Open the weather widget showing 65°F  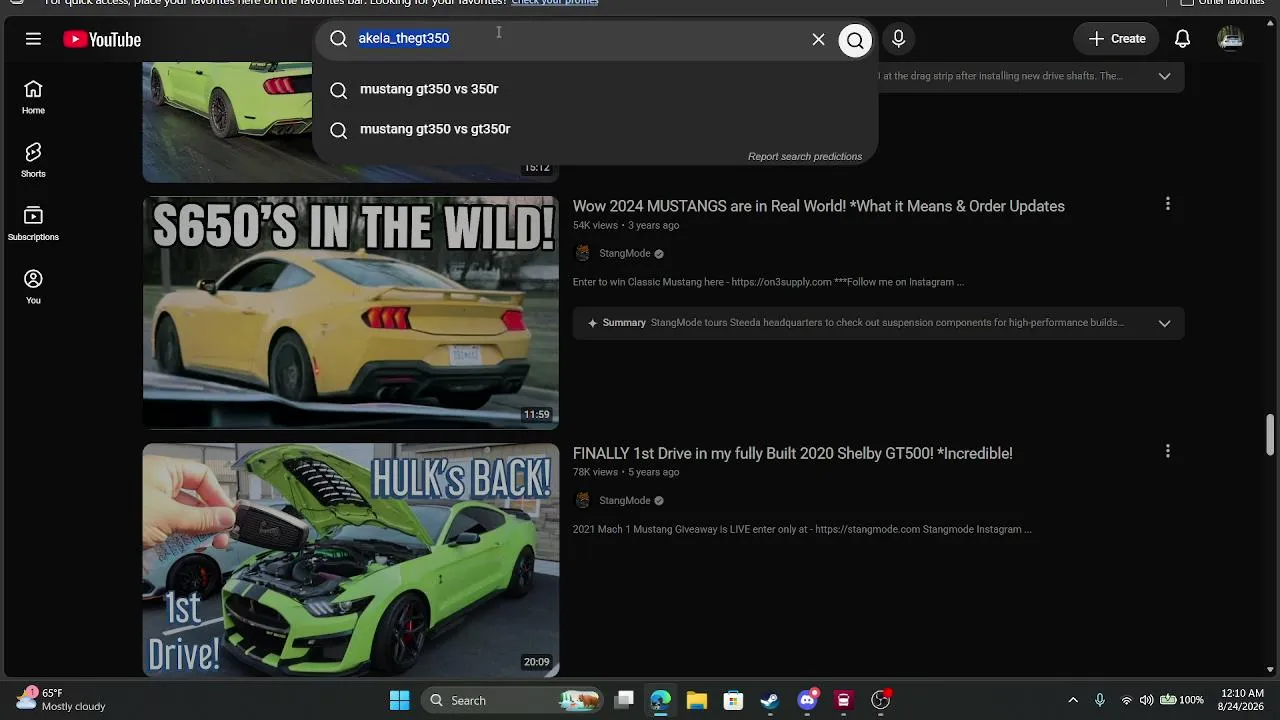(60, 700)
